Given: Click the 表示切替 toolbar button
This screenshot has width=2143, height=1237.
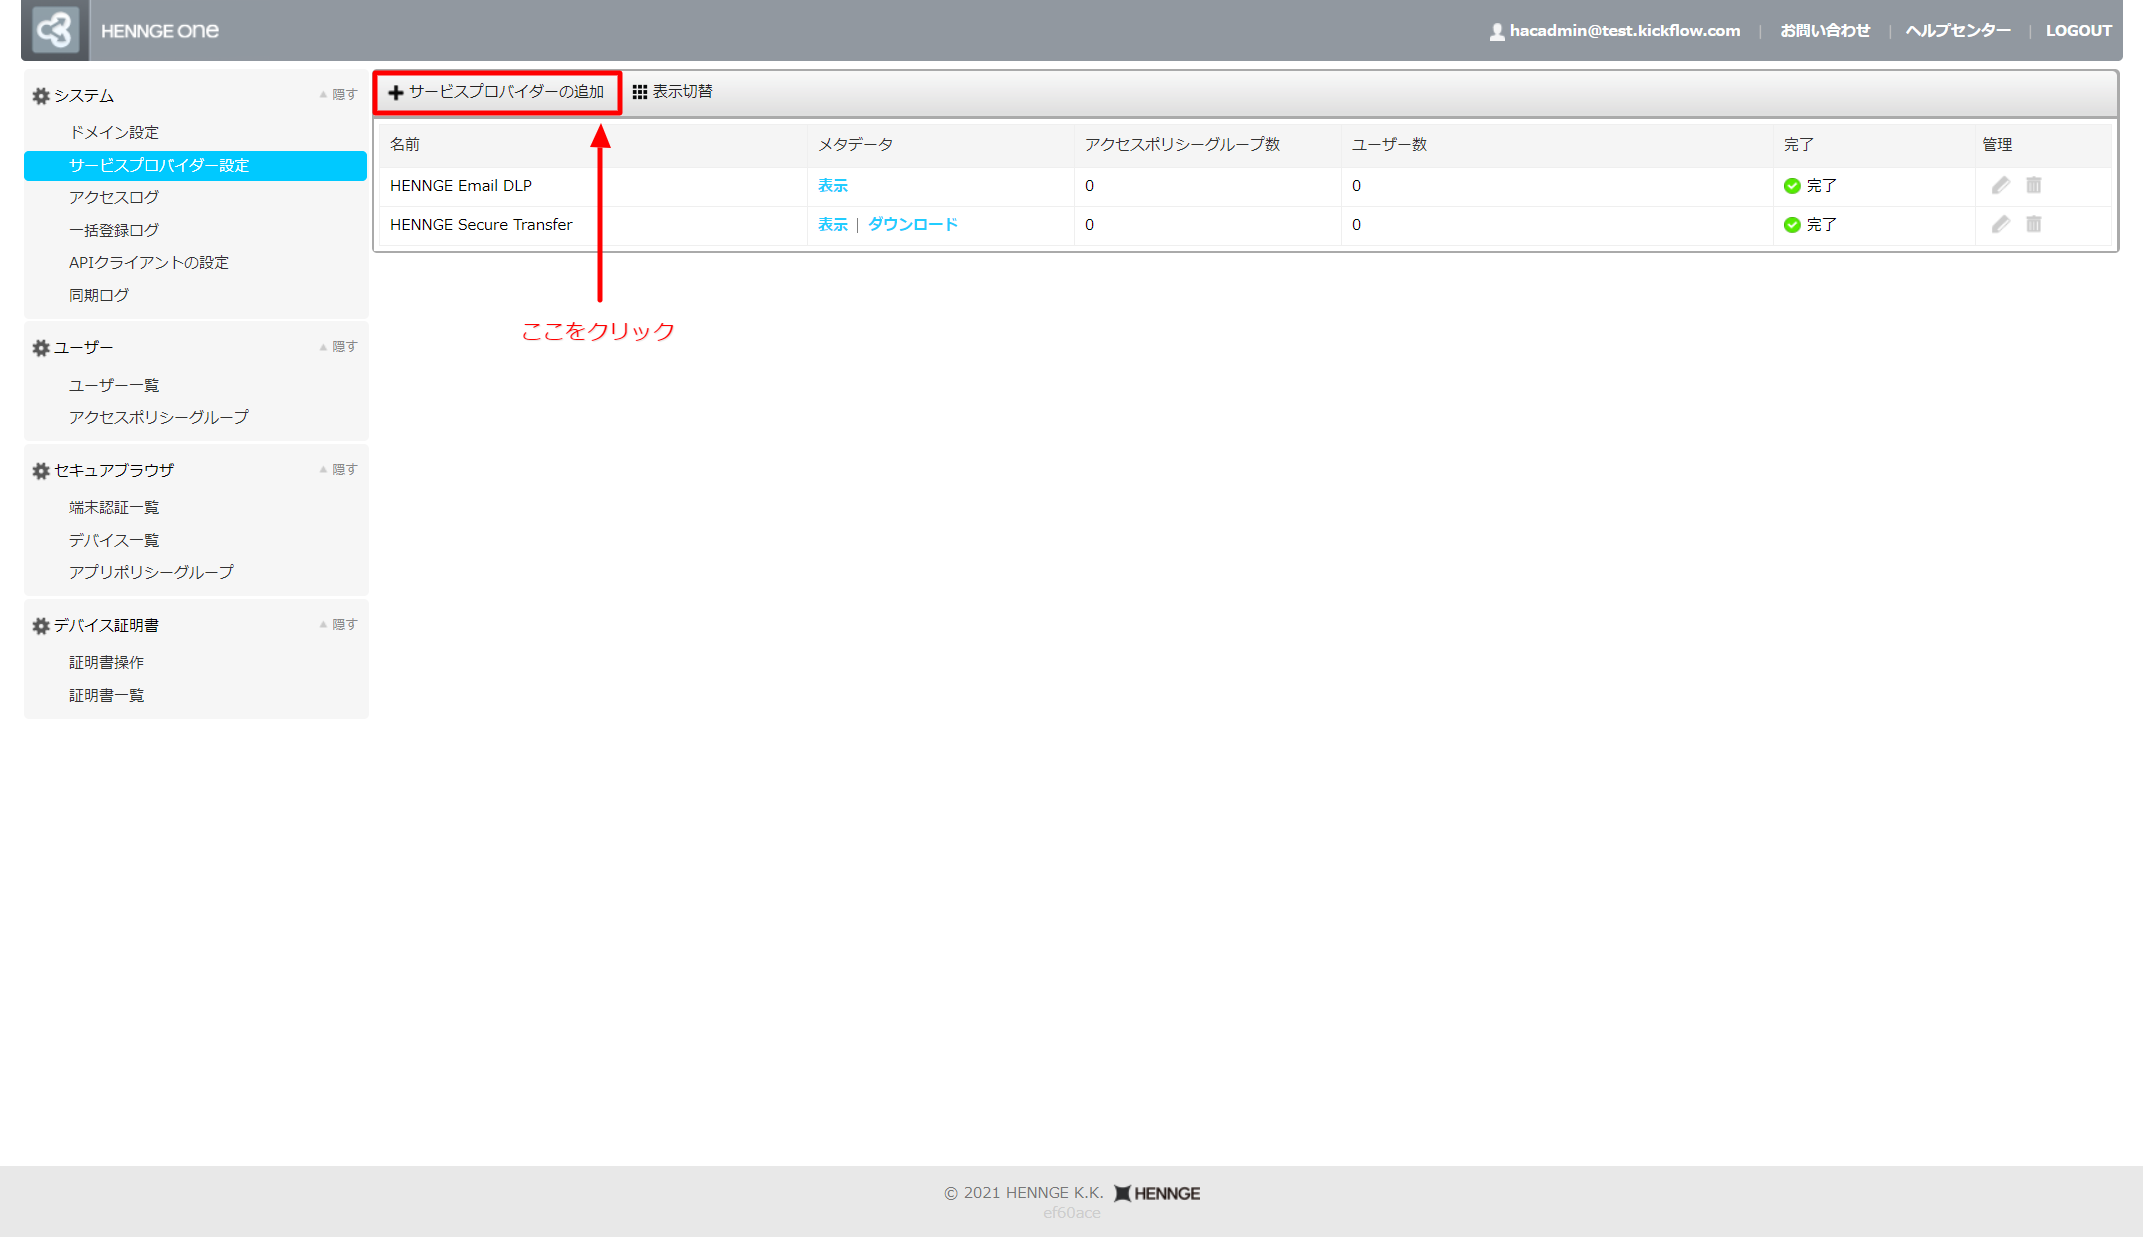Looking at the screenshot, I should pos(672,92).
